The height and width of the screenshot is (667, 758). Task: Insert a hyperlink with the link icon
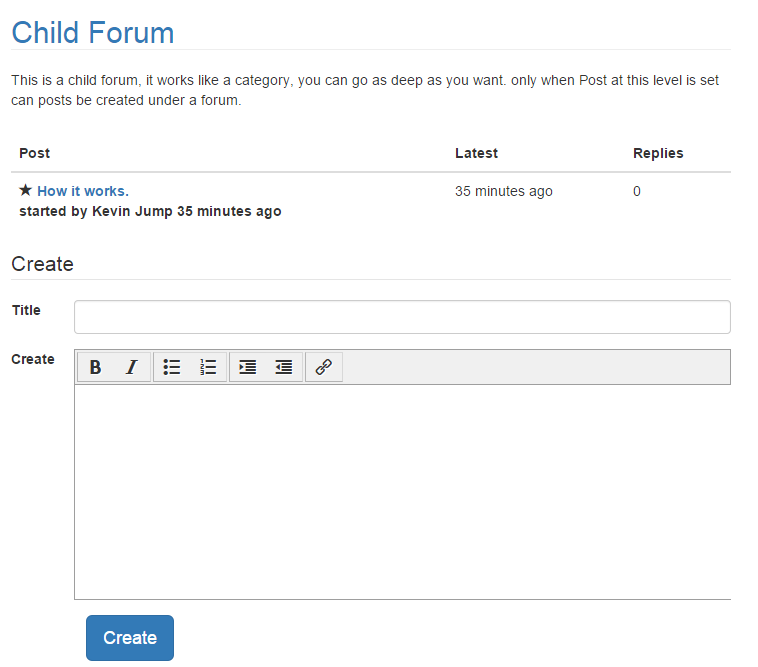pos(324,367)
